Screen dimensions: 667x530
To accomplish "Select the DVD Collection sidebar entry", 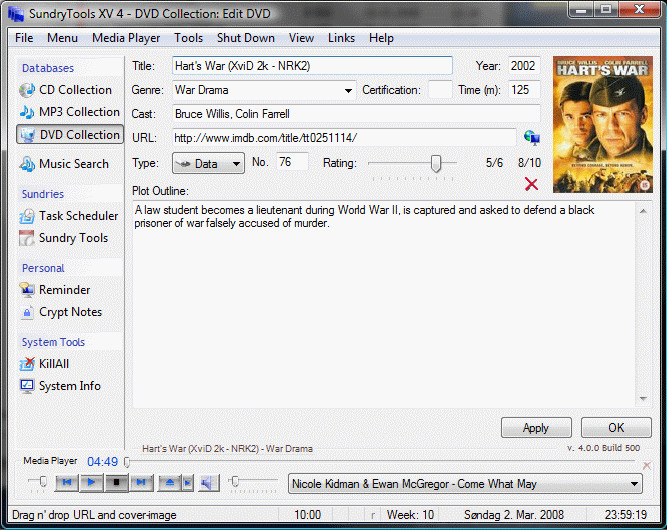I will [x=70, y=134].
